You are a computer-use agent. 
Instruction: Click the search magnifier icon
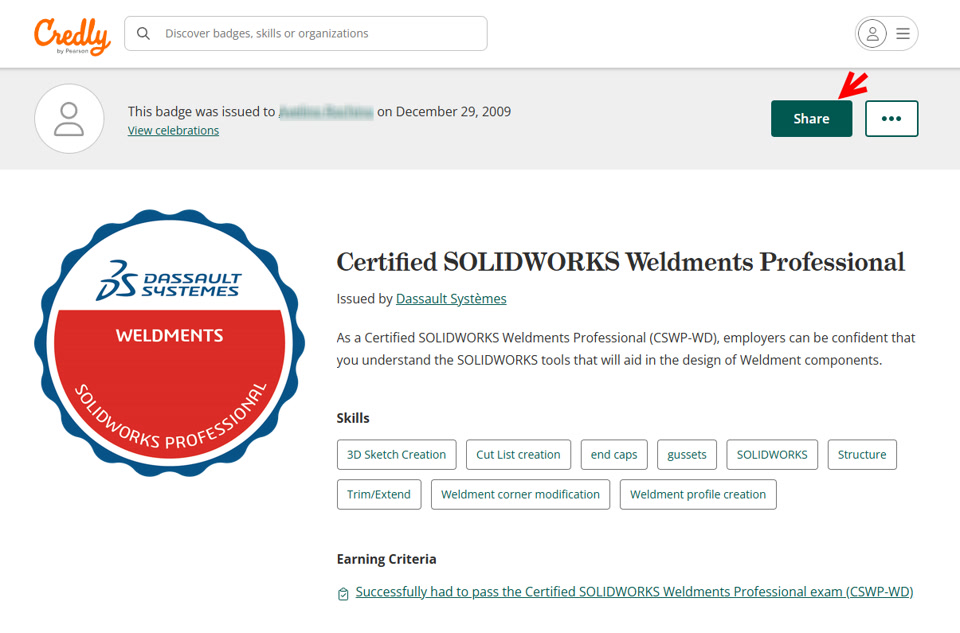(x=144, y=33)
